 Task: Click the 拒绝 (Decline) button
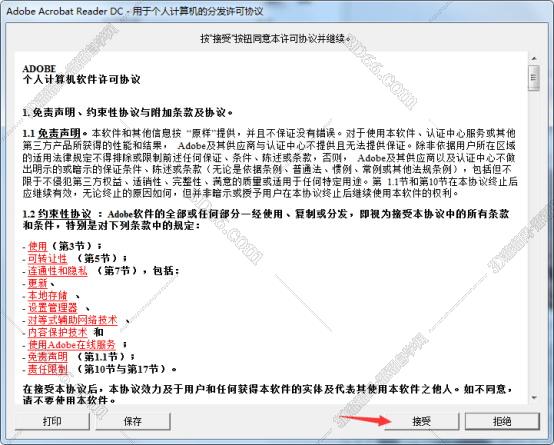click(502, 421)
